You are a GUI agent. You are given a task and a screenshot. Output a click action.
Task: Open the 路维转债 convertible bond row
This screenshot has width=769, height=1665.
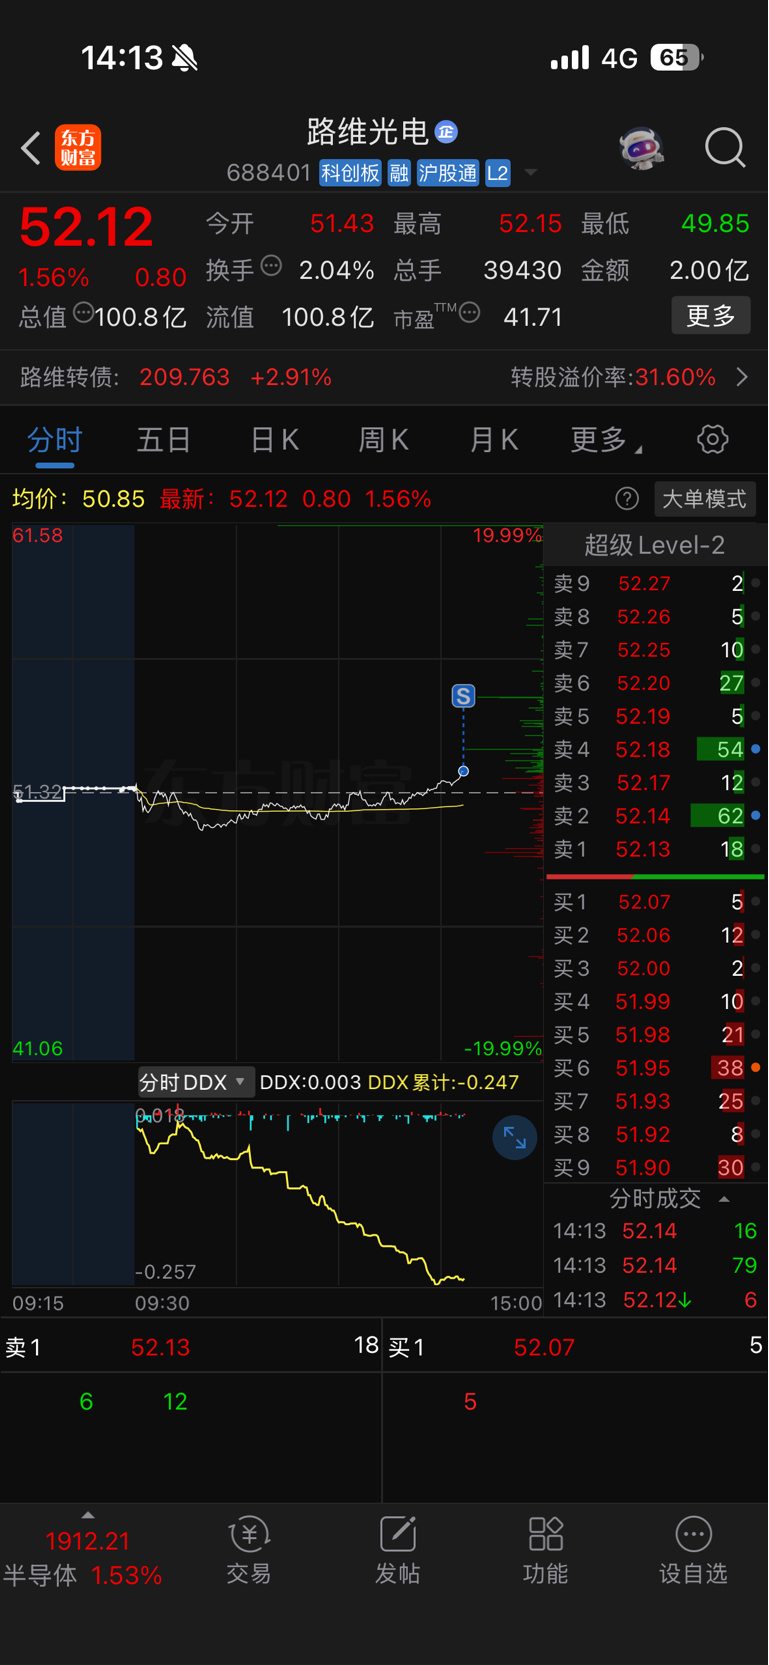(x=384, y=377)
